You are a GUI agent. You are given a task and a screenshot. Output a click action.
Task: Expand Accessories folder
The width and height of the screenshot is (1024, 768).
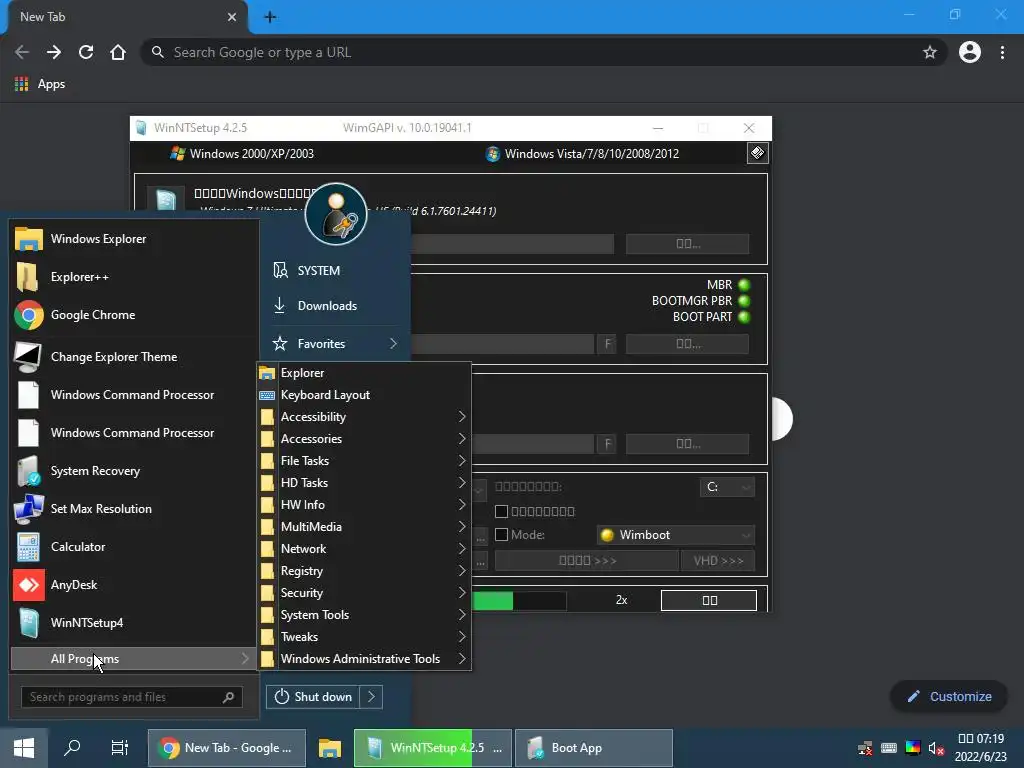coord(364,439)
